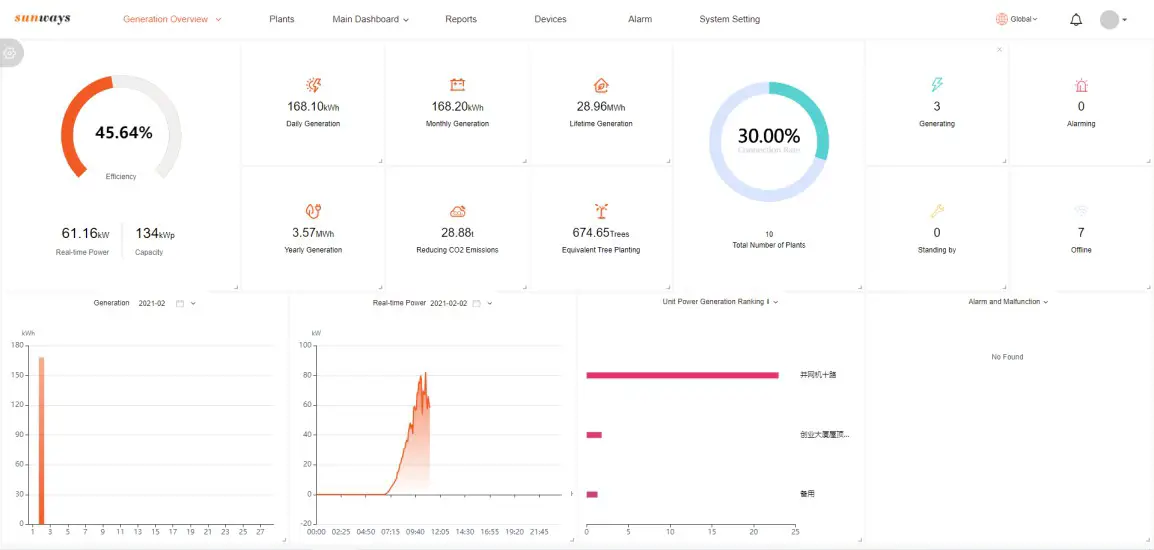Open dropdown caret next to user avatar
Image resolution: width=1154 pixels, height=550 pixels.
tap(1125, 21)
